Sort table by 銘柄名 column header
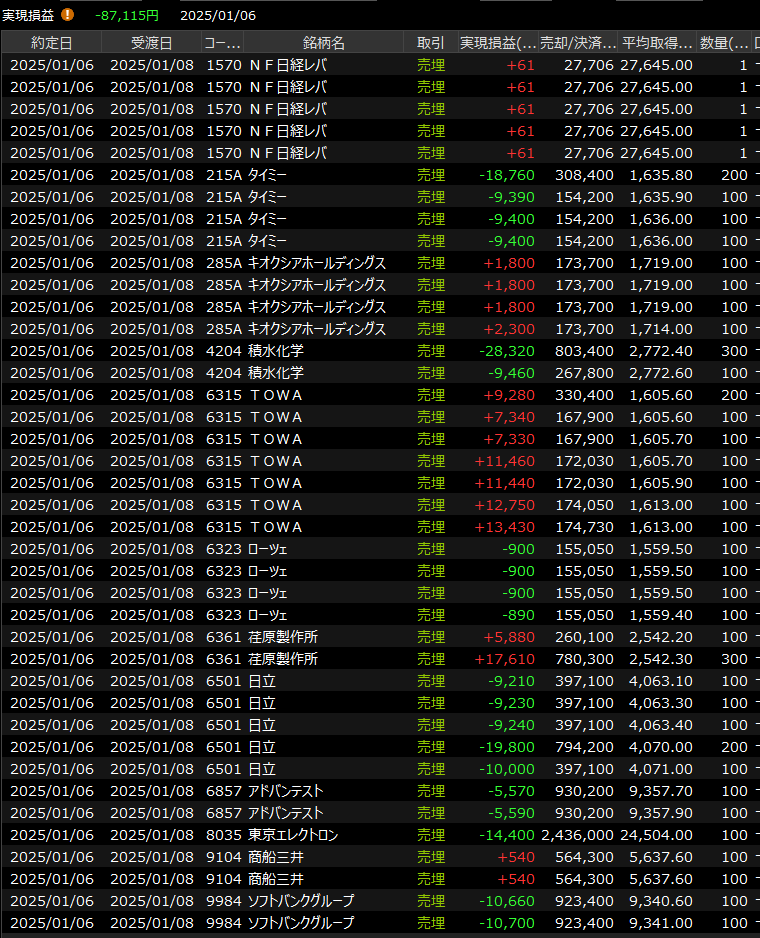This screenshot has width=760, height=938. 323,43
